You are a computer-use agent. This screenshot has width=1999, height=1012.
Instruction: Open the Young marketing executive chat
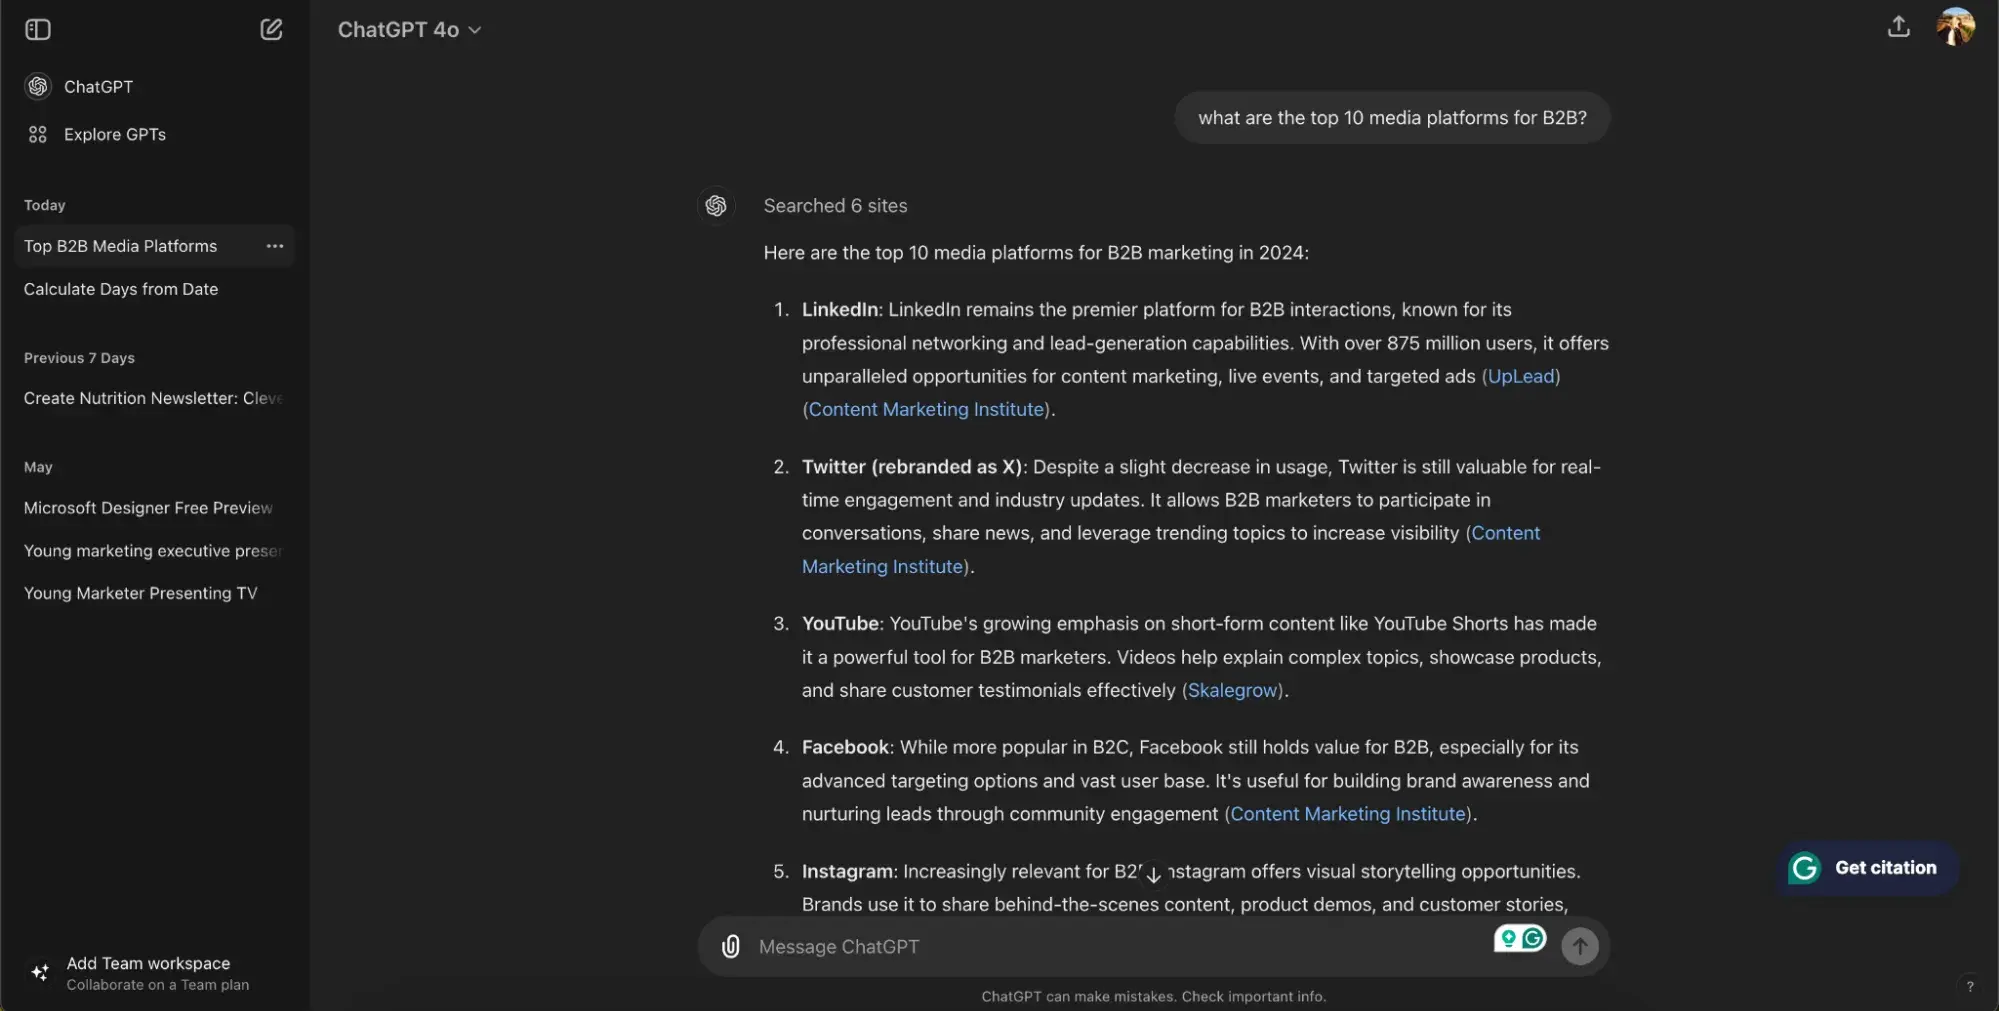155,551
